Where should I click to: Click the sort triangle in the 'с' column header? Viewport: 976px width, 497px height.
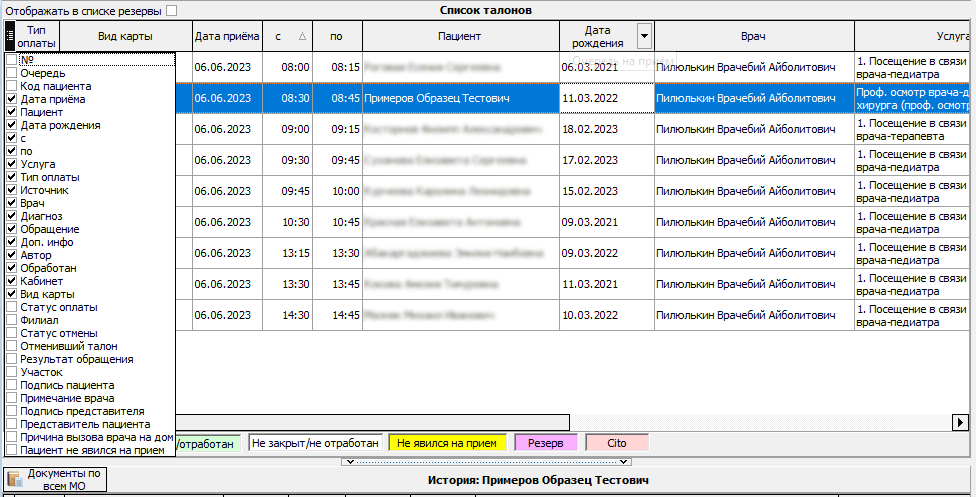(303, 37)
